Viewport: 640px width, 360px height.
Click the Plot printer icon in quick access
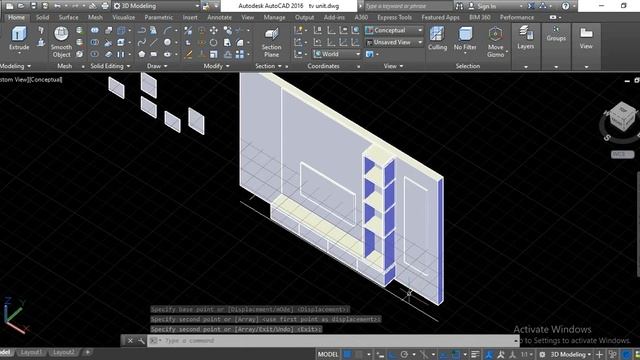(105, 6)
